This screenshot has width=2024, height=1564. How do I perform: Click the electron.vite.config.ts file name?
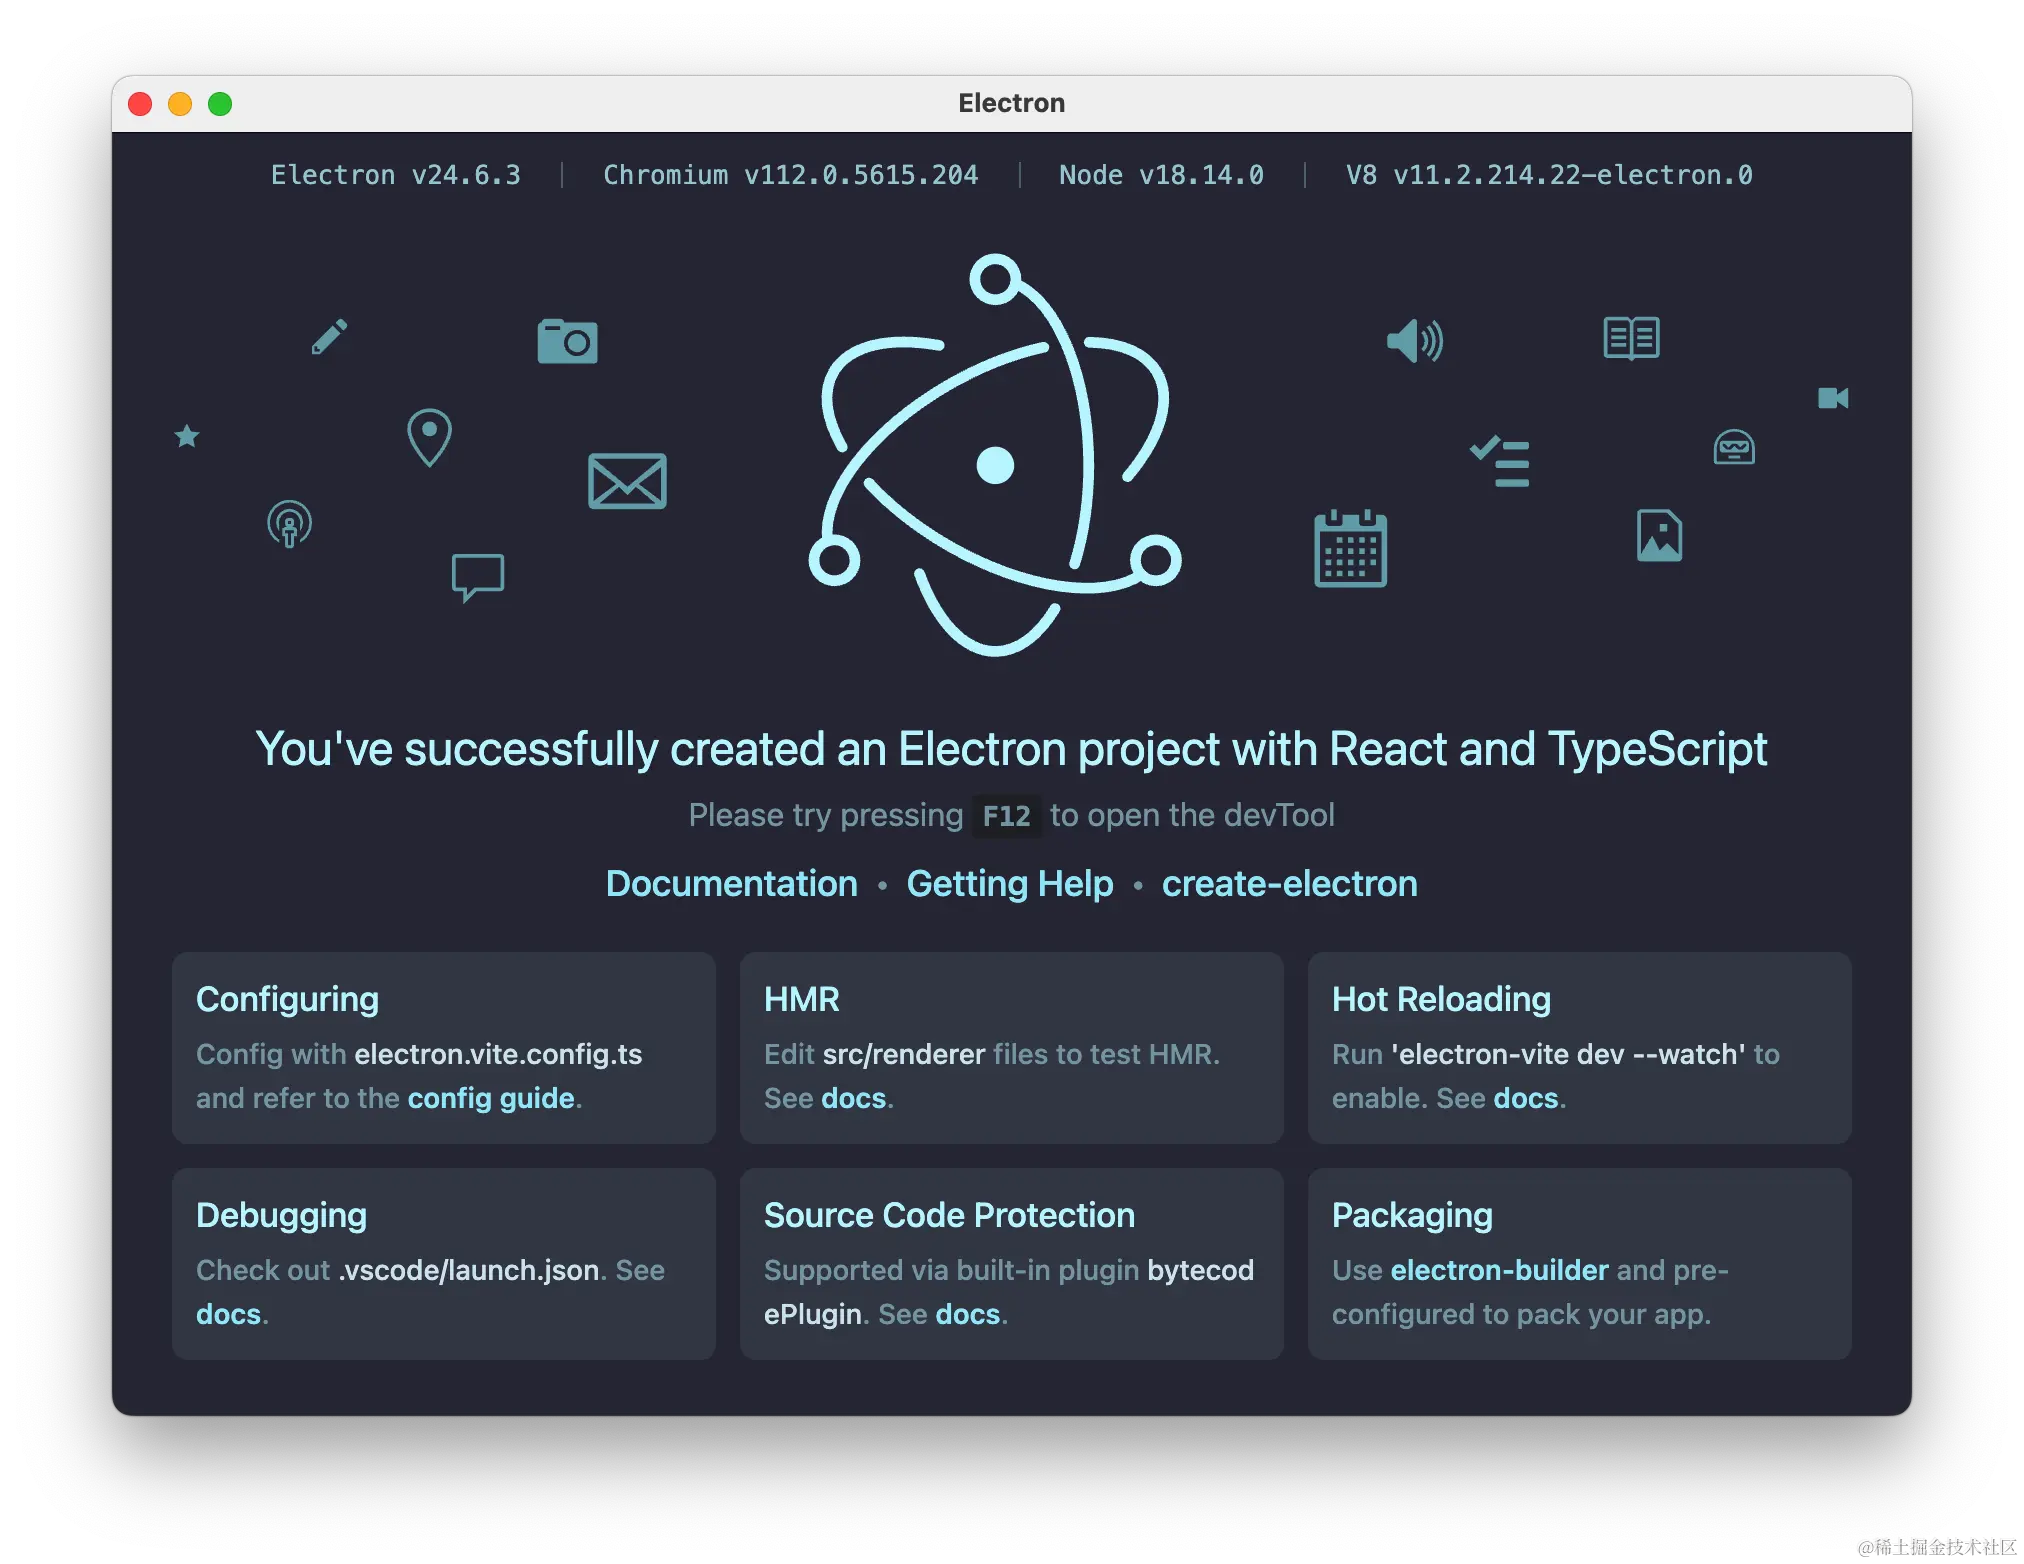coord(499,1054)
